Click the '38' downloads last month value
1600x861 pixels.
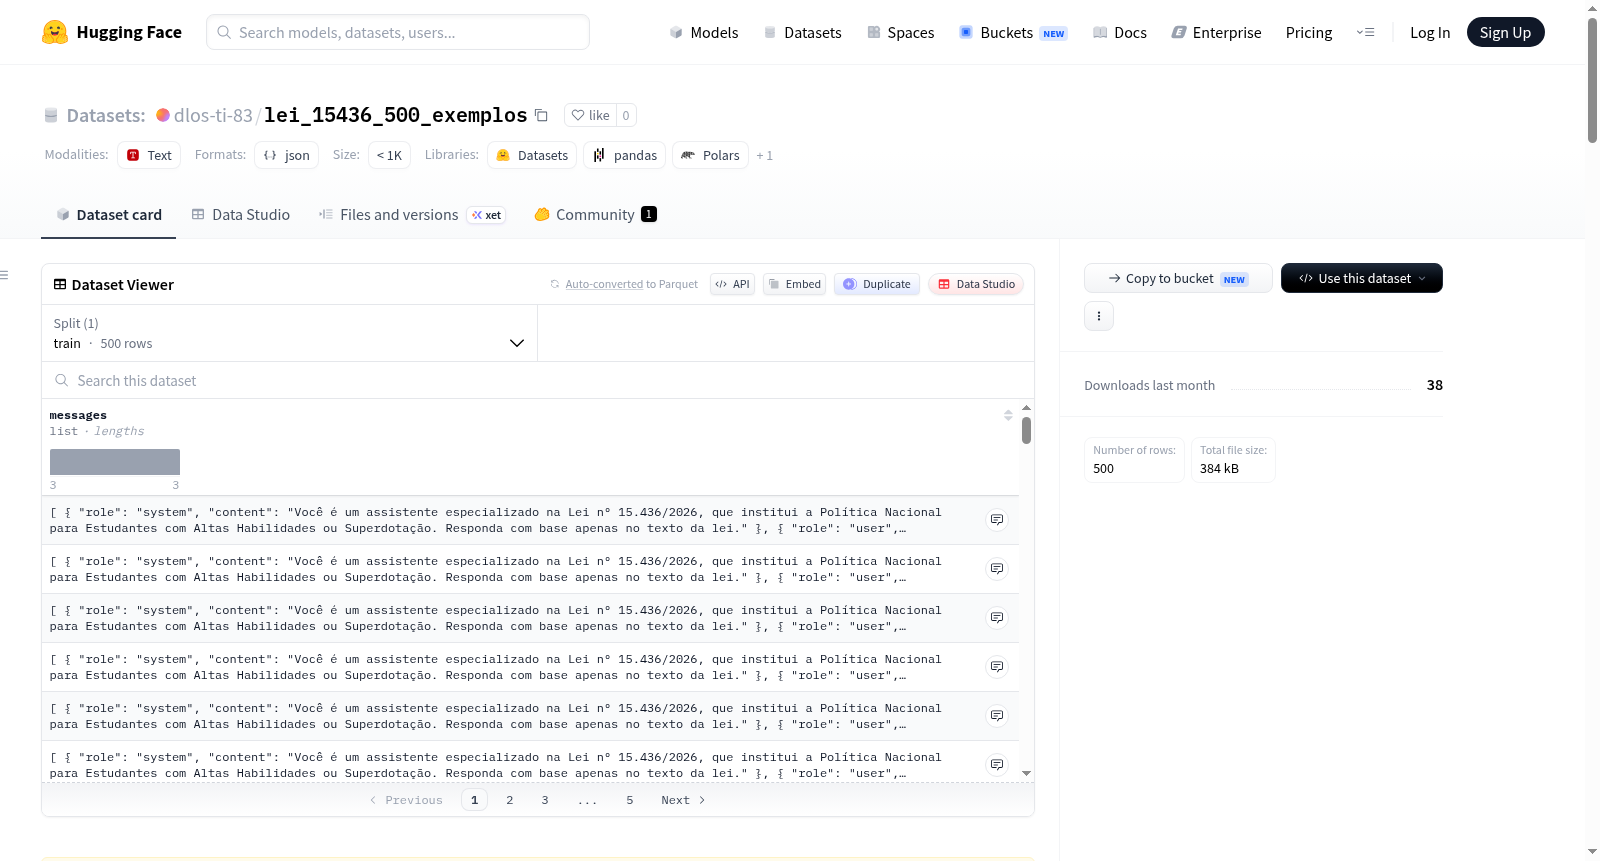pyautogui.click(x=1435, y=385)
